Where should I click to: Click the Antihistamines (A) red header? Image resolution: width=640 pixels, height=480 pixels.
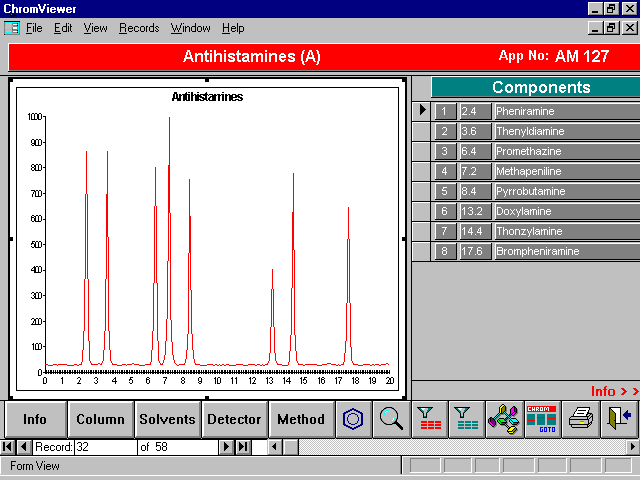(x=251, y=56)
